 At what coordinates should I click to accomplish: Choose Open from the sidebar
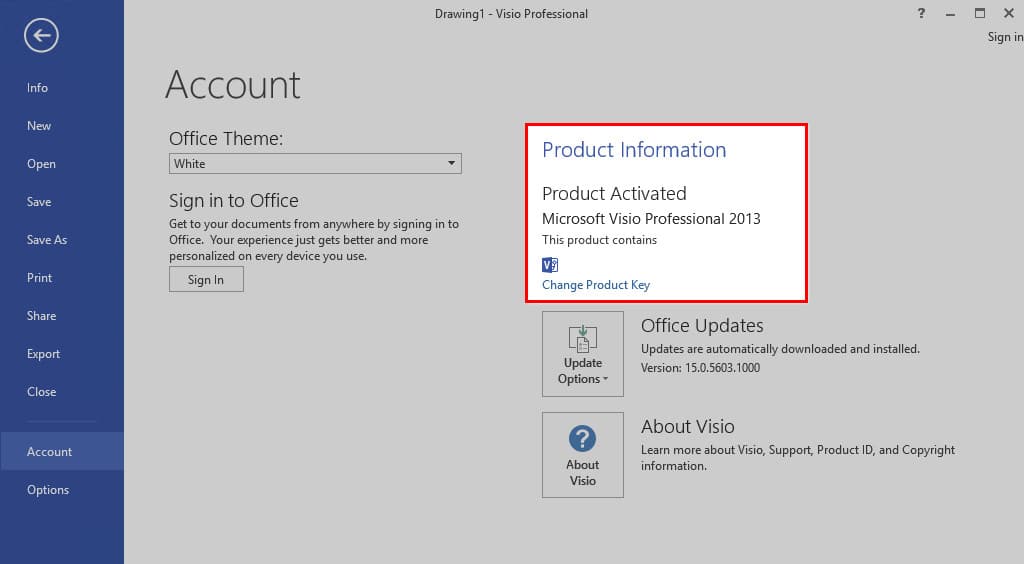tap(41, 164)
